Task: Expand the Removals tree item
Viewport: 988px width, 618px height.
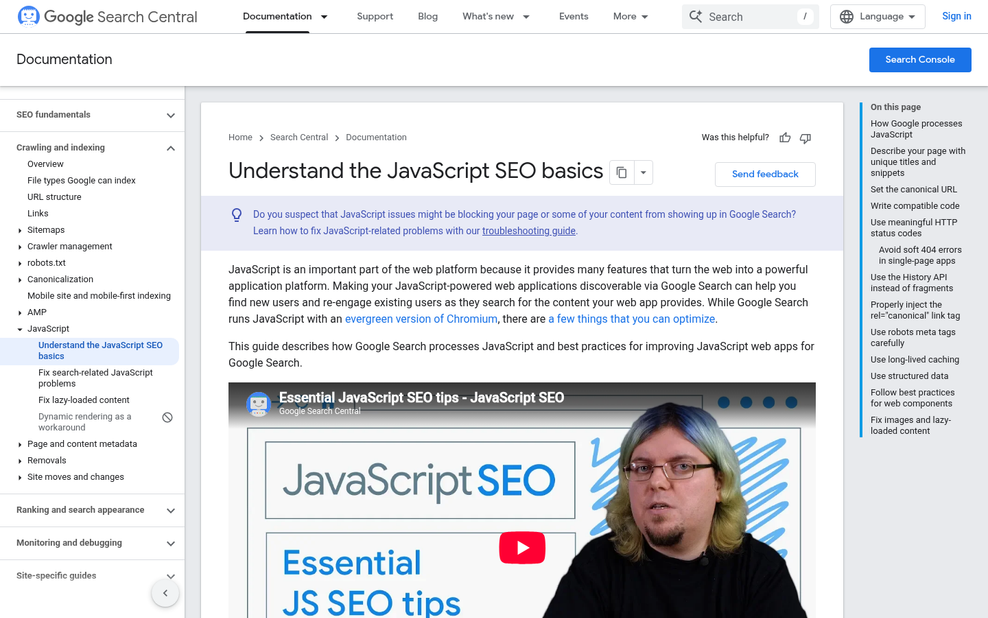Action: 20,461
